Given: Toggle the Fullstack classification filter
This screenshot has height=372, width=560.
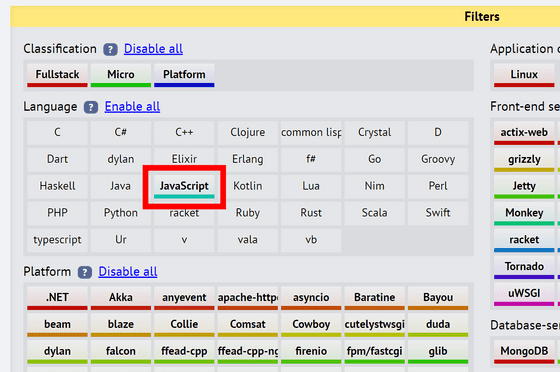Looking at the screenshot, I should [x=57, y=75].
